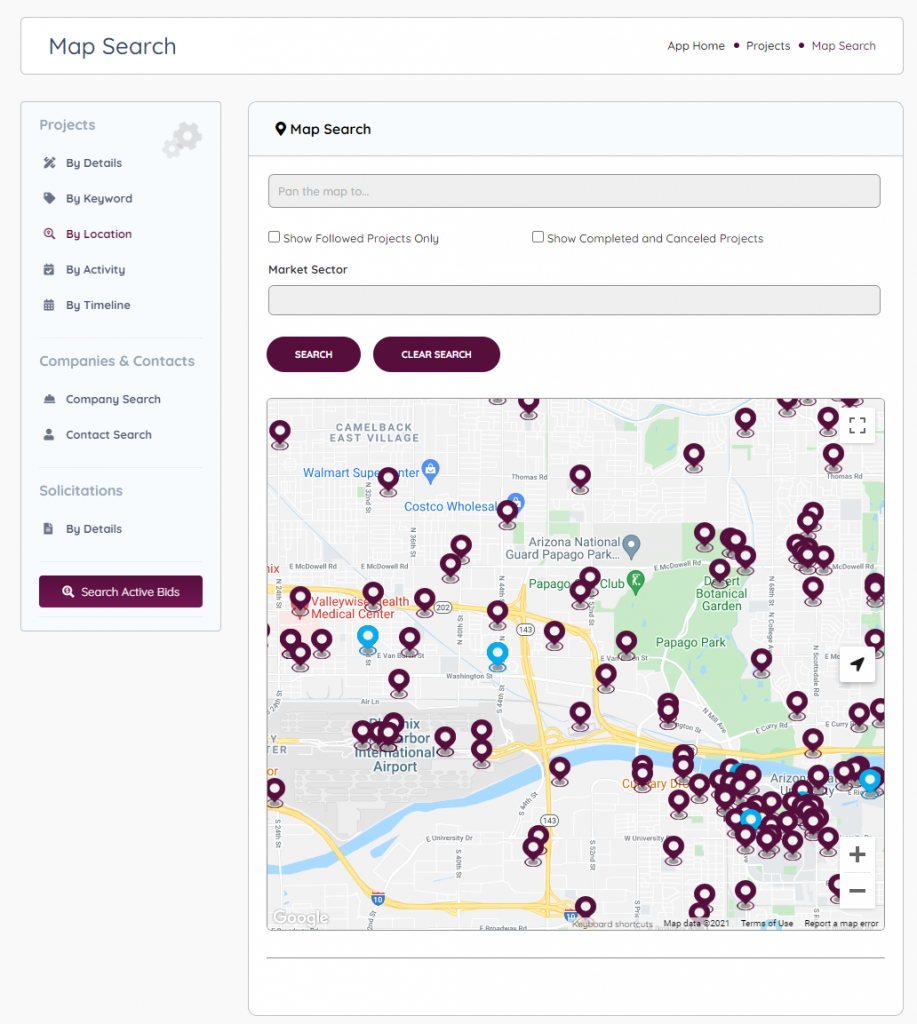The height and width of the screenshot is (1024, 917).
Task: Center map on my location arrow
Action: click(857, 665)
